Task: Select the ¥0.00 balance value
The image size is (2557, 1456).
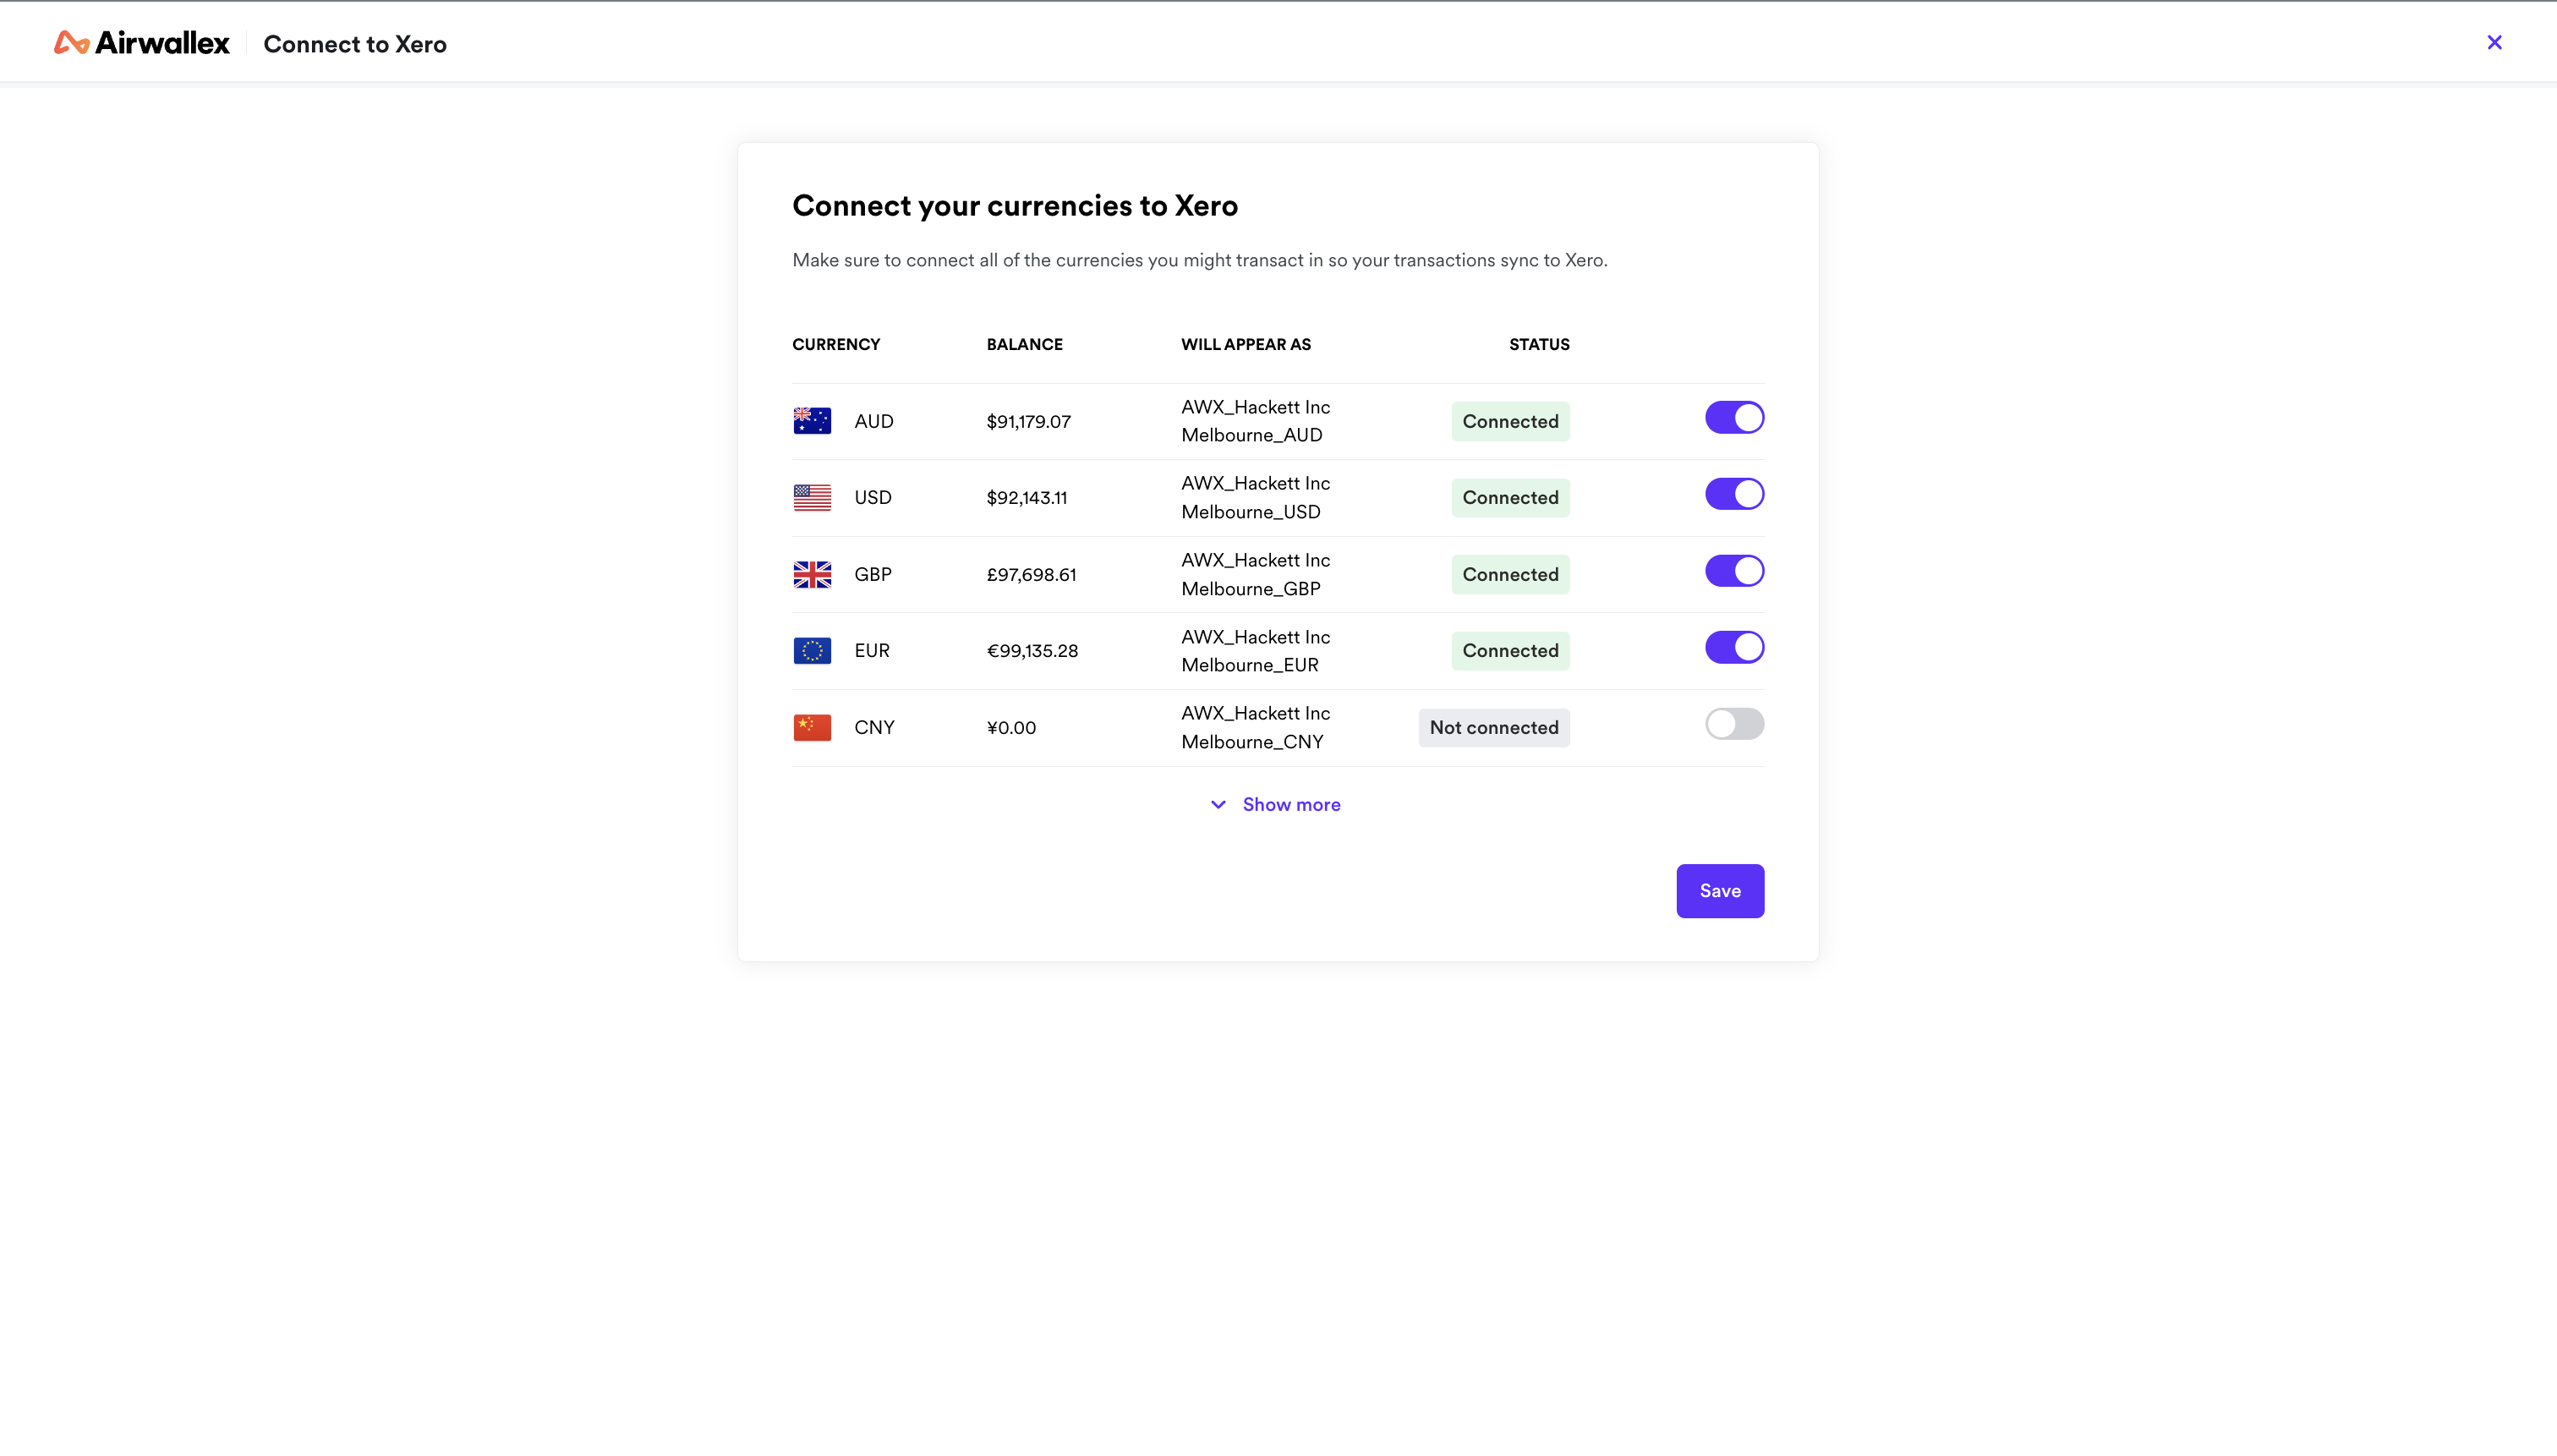Action: pyautogui.click(x=1011, y=727)
